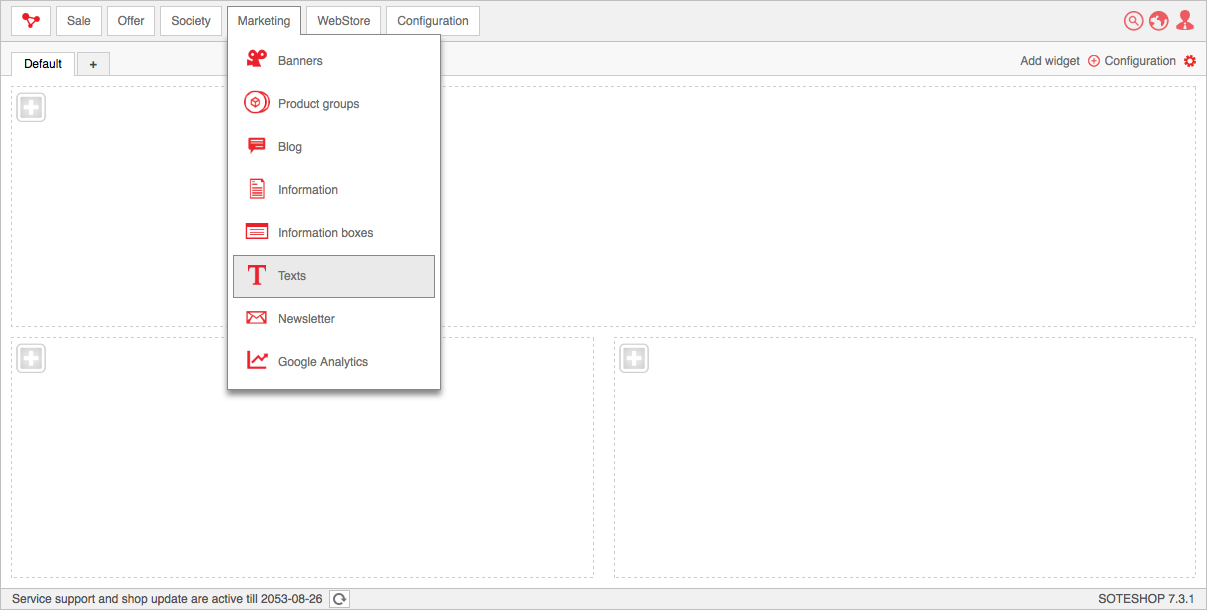
Task: Add a new dashboard tab with plus
Action: (x=93, y=64)
